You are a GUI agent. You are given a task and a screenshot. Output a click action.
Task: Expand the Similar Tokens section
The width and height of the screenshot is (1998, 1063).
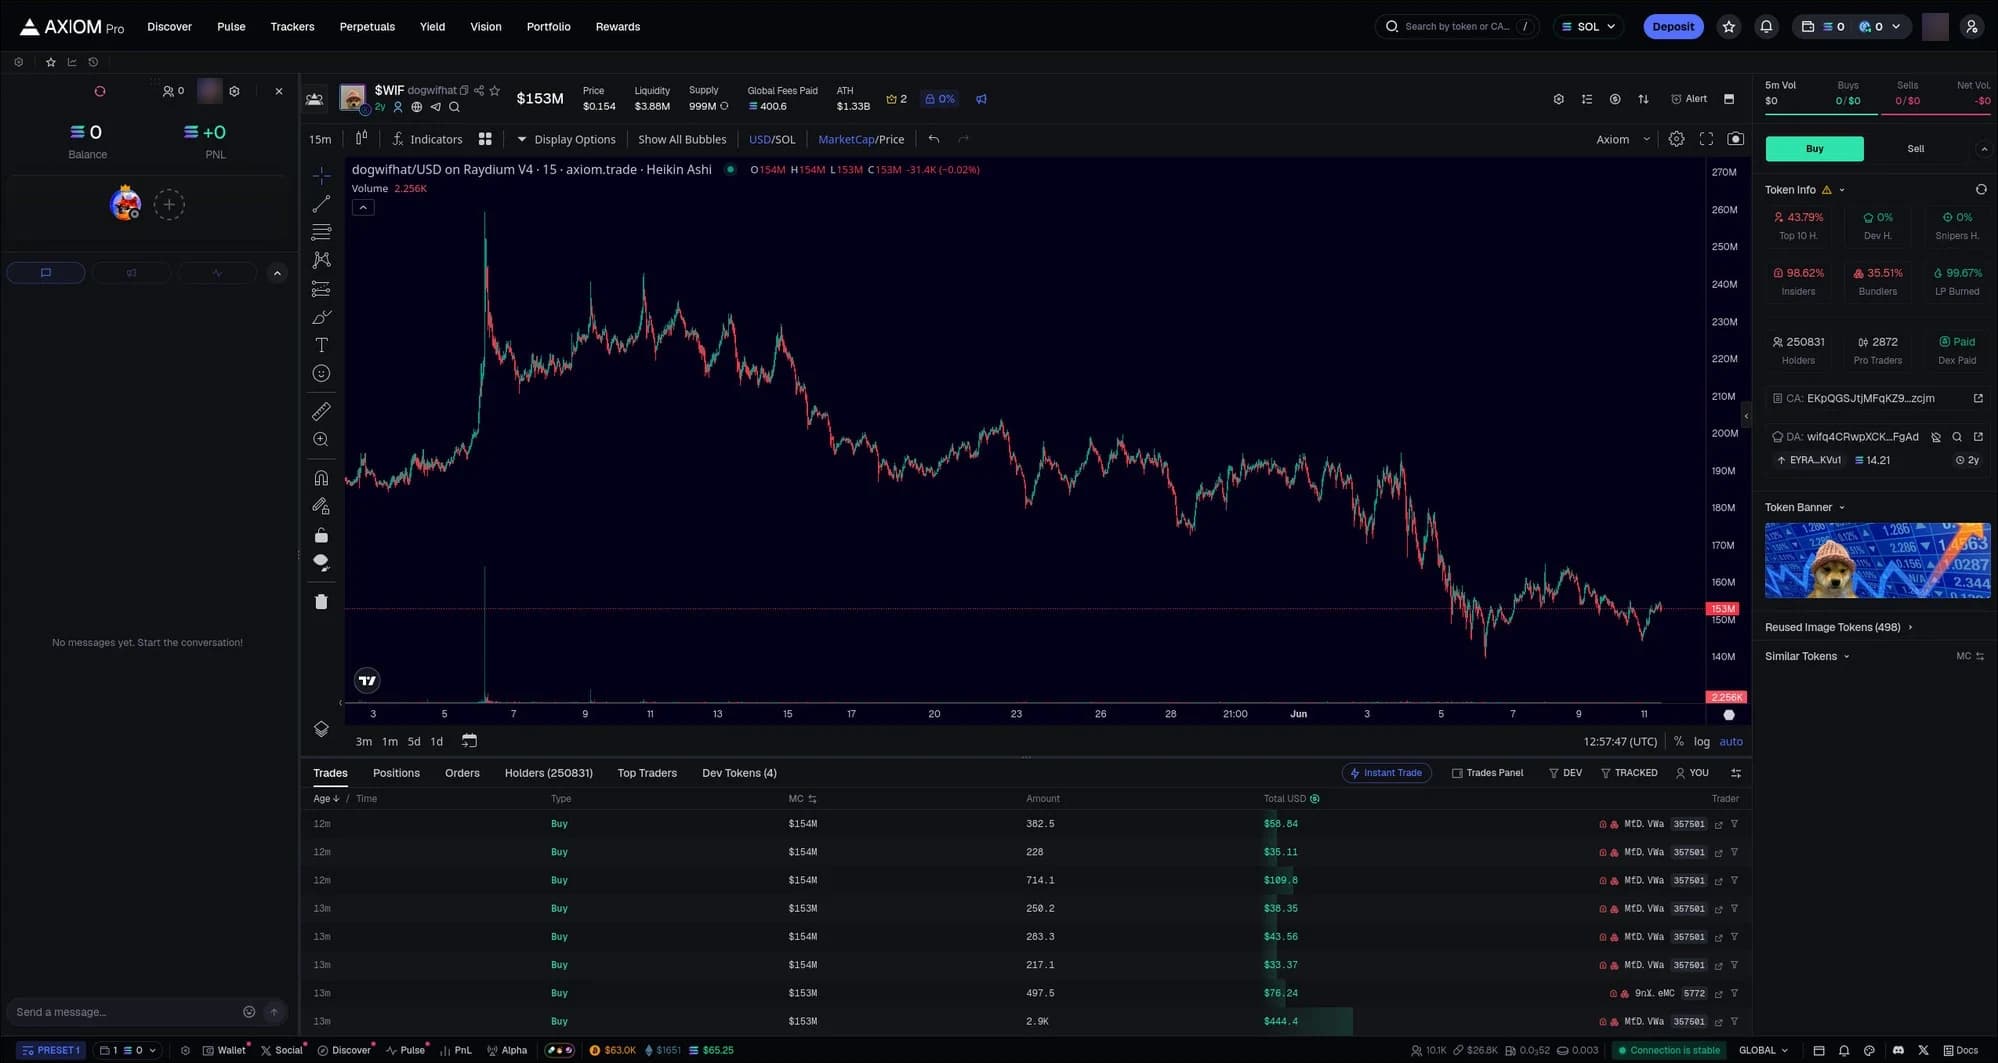pos(1807,656)
